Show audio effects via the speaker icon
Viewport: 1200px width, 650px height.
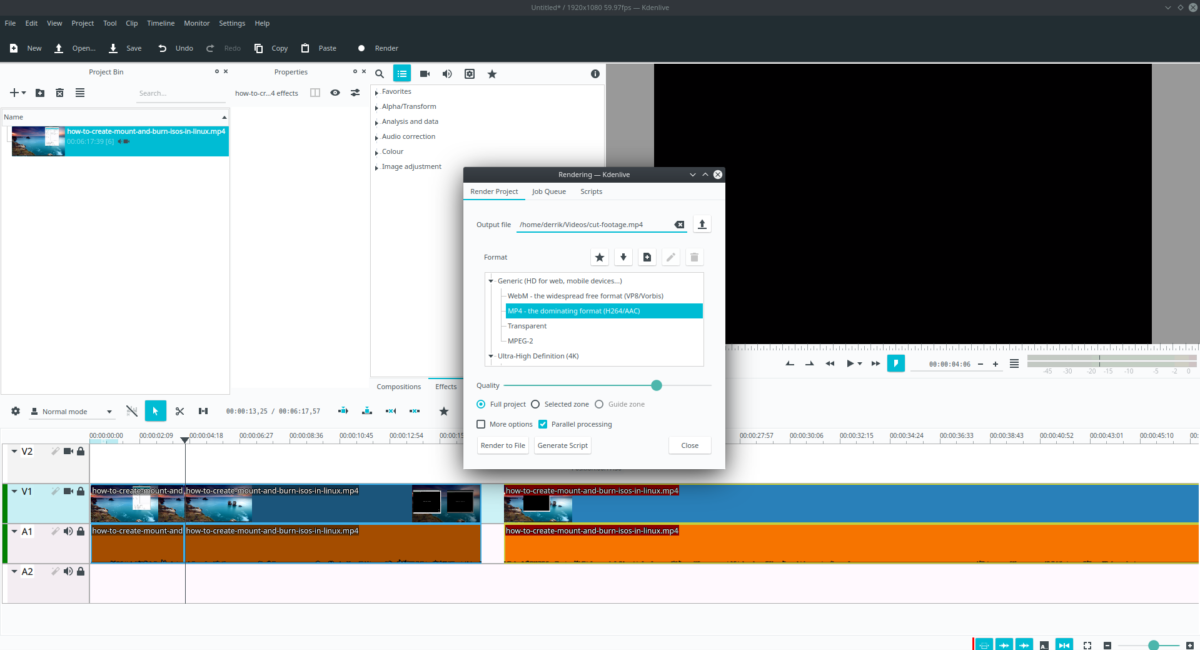(x=447, y=74)
